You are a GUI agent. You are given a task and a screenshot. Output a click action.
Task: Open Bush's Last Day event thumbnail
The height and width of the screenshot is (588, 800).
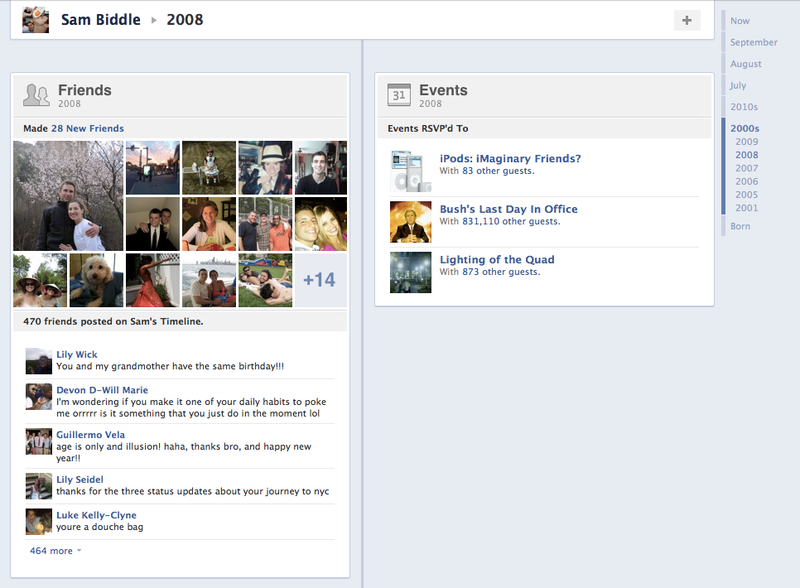[x=410, y=222]
